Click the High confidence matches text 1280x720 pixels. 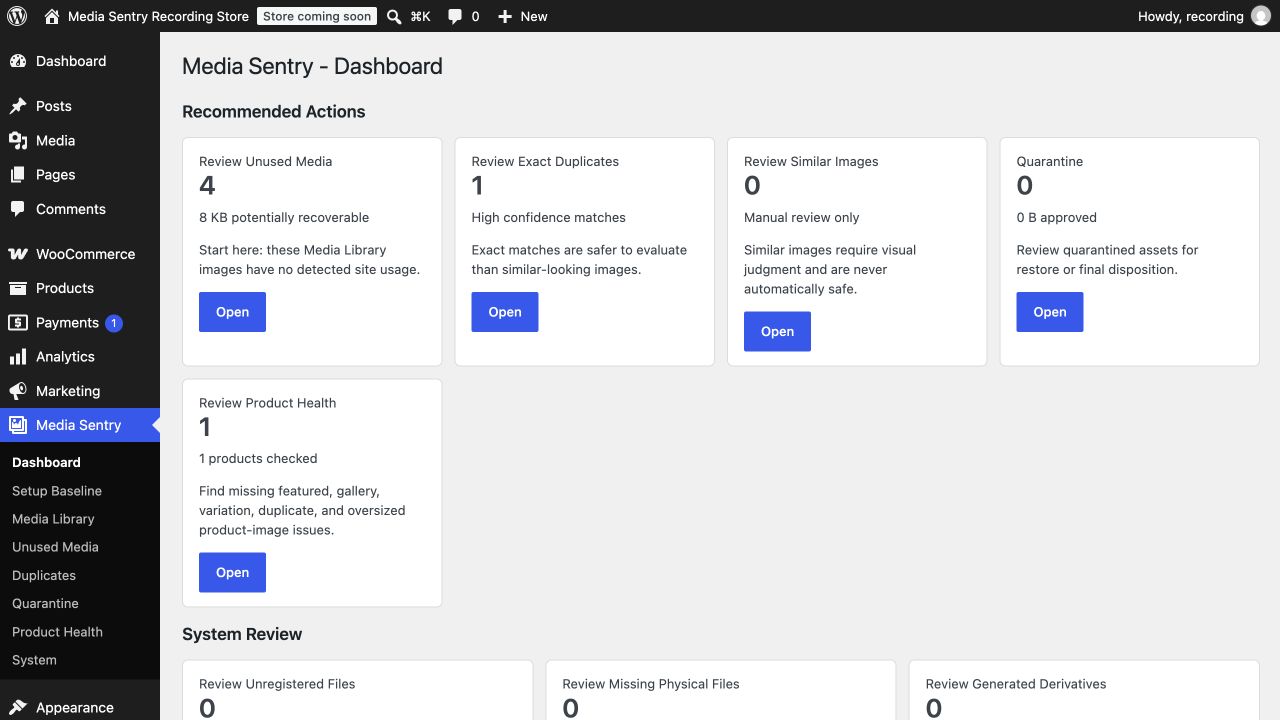[x=549, y=217]
